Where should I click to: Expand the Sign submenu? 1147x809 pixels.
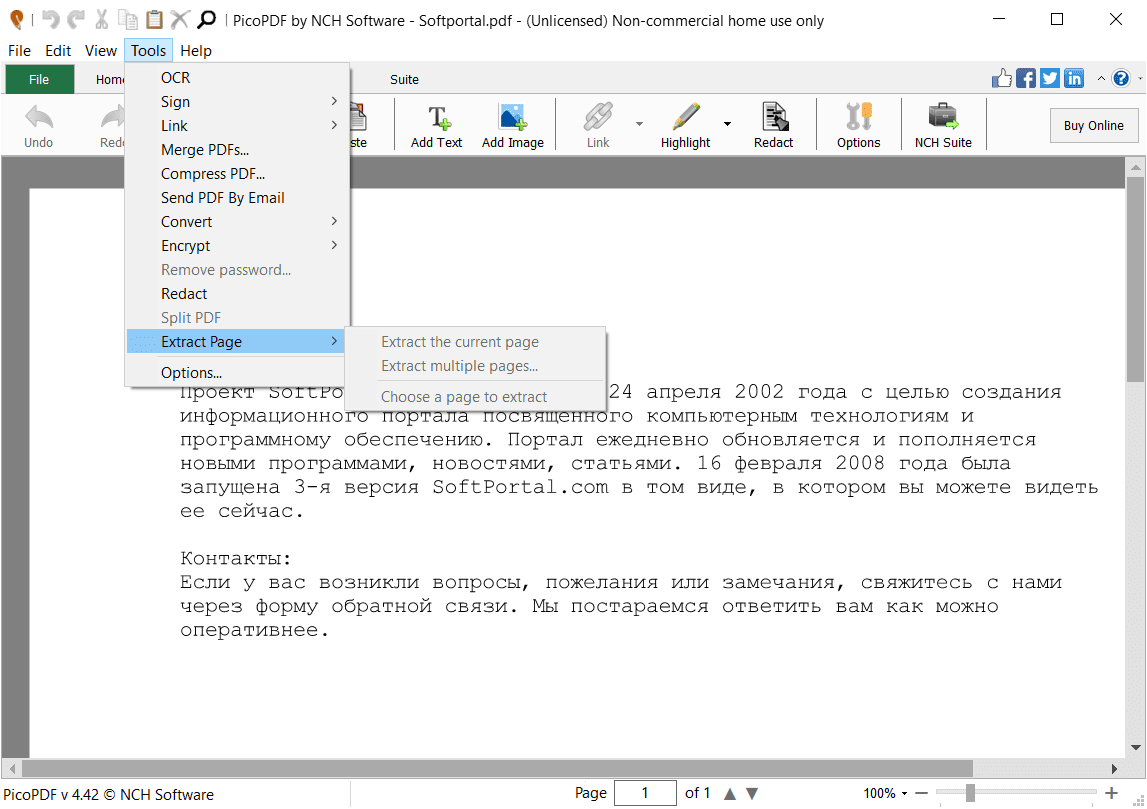[x=334, y=101]
